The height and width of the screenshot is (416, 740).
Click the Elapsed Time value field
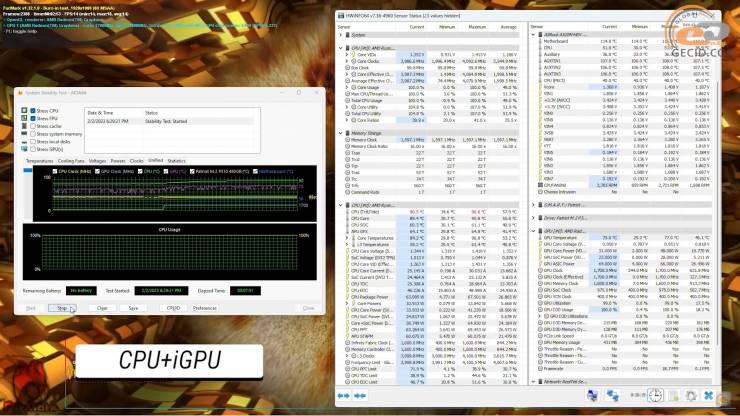coord(245,291)
